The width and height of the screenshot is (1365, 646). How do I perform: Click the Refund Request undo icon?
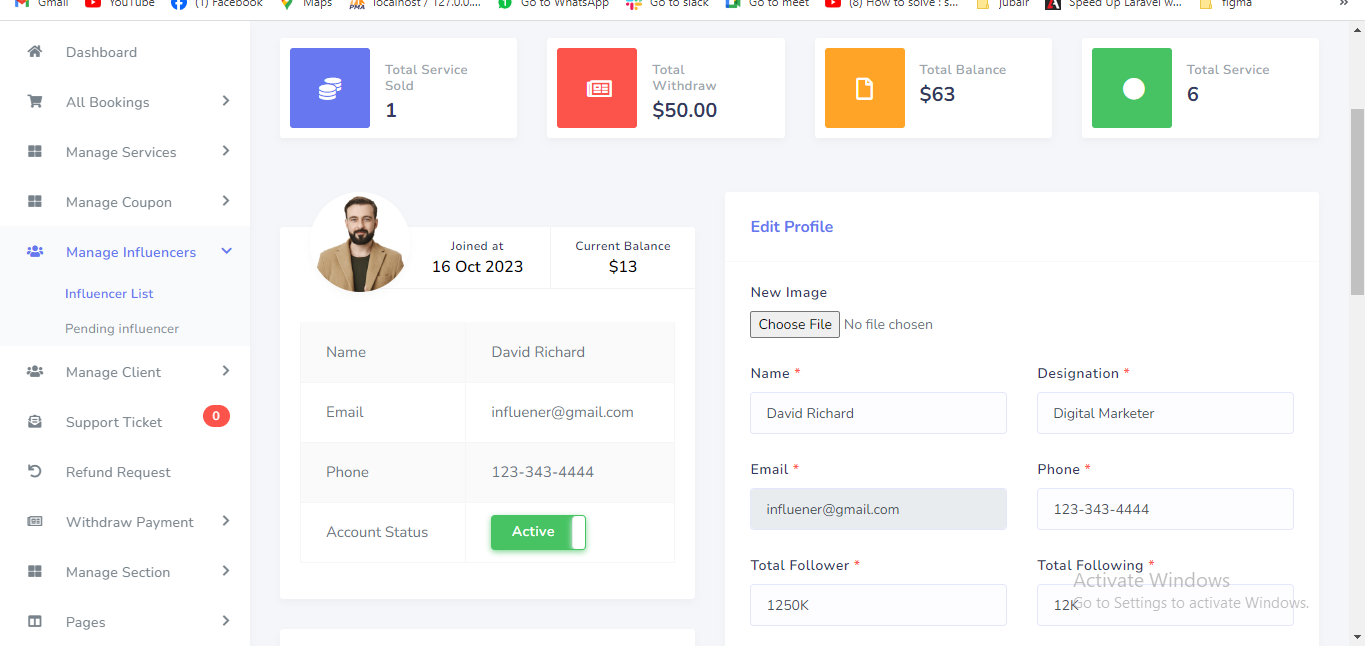tap(35, 472)
